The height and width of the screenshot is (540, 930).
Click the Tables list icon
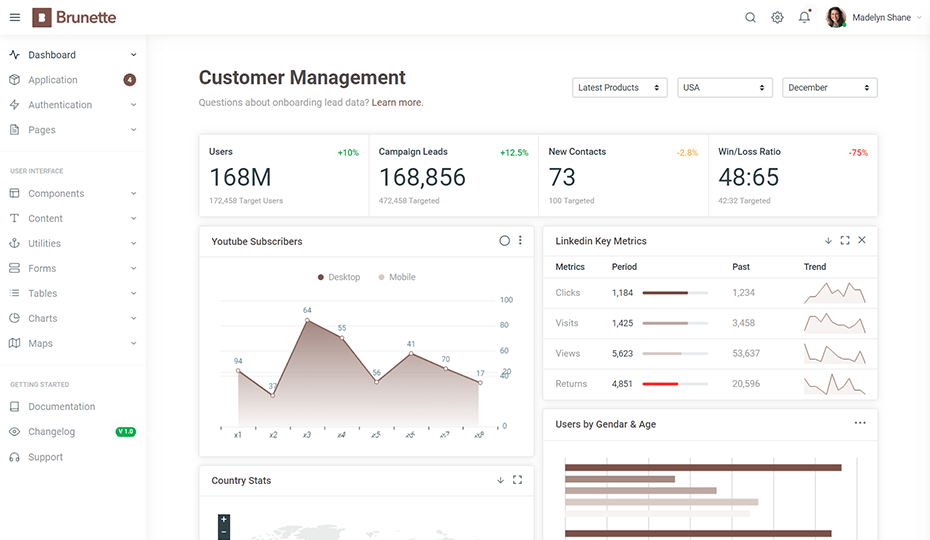point(15,293)
